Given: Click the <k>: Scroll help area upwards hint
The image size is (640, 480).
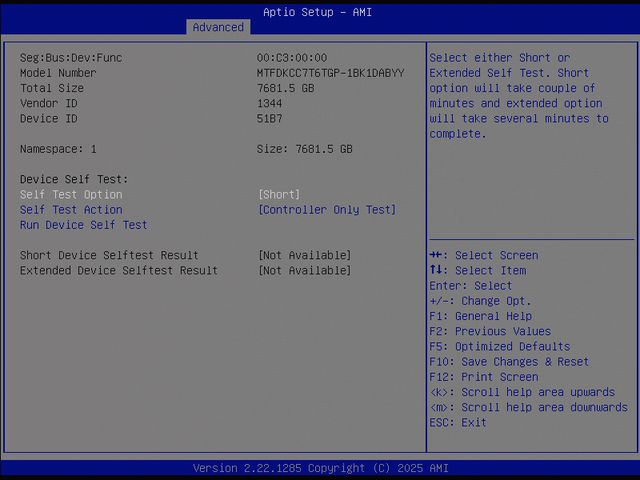Looking at the screenshot, I should point(522,392).
